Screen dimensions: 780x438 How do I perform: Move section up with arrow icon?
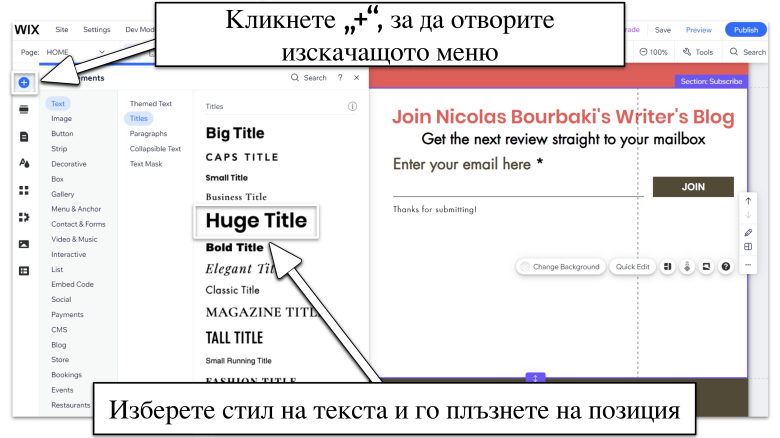coord(748,201)
